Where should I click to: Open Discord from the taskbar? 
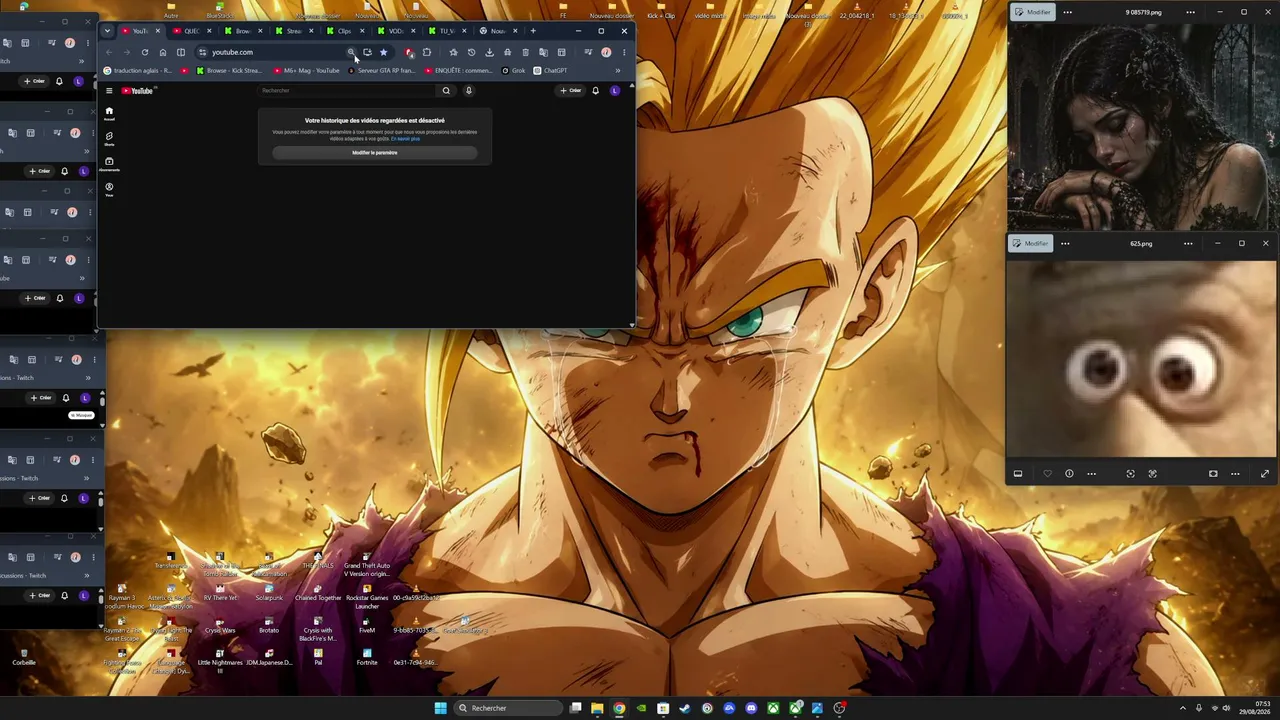(751, 708)
